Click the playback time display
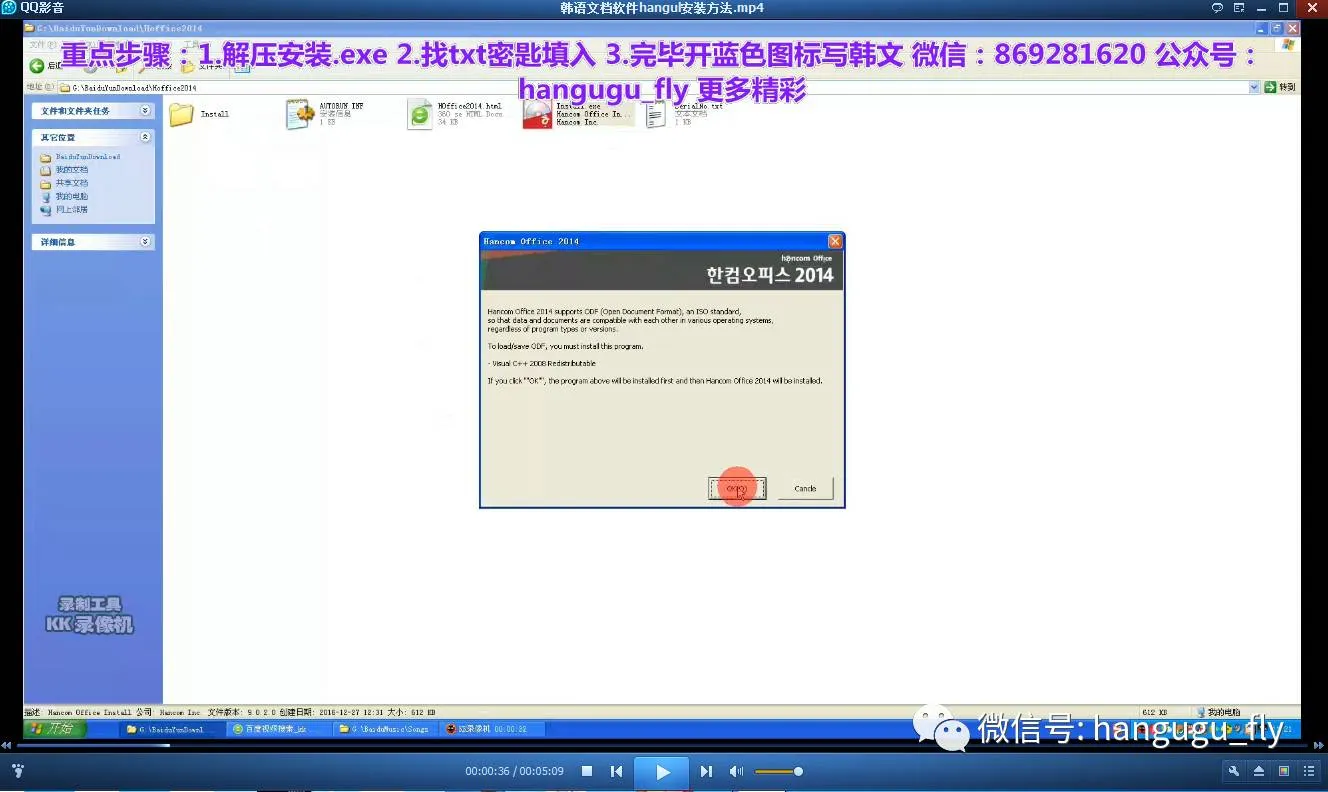1328x792 pixels. (x=514, y=772)
